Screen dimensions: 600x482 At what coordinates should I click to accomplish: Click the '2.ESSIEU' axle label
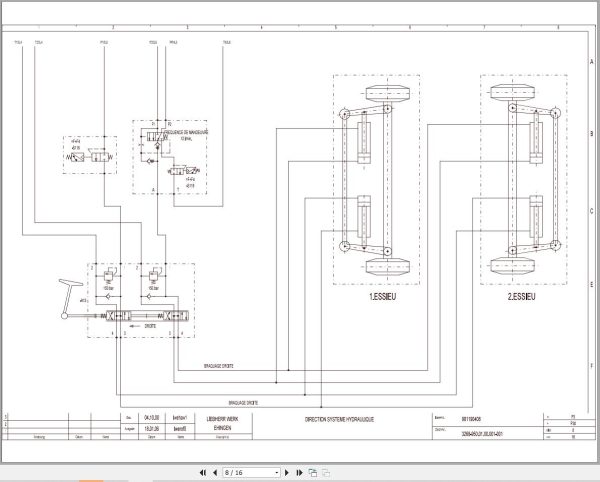coord(522,296)
